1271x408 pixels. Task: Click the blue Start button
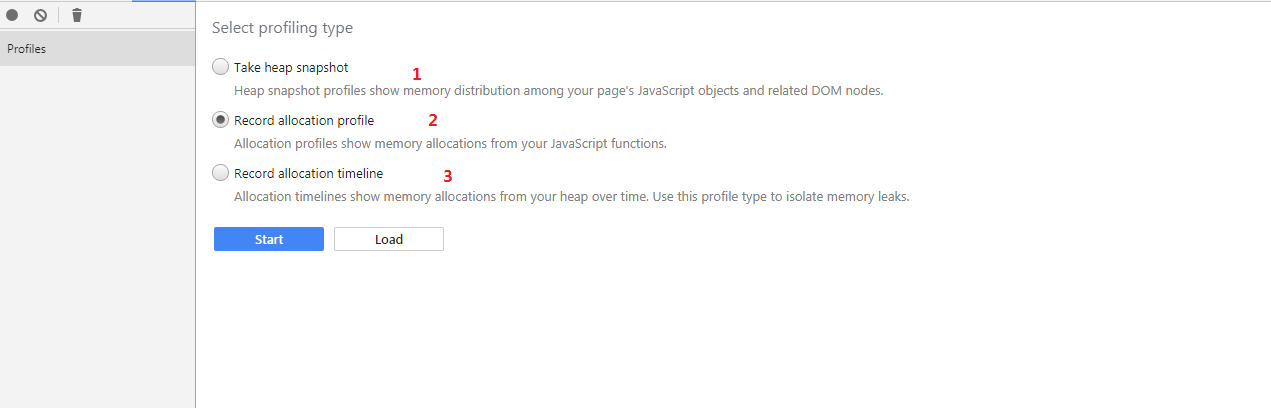(x=269, y=239)
